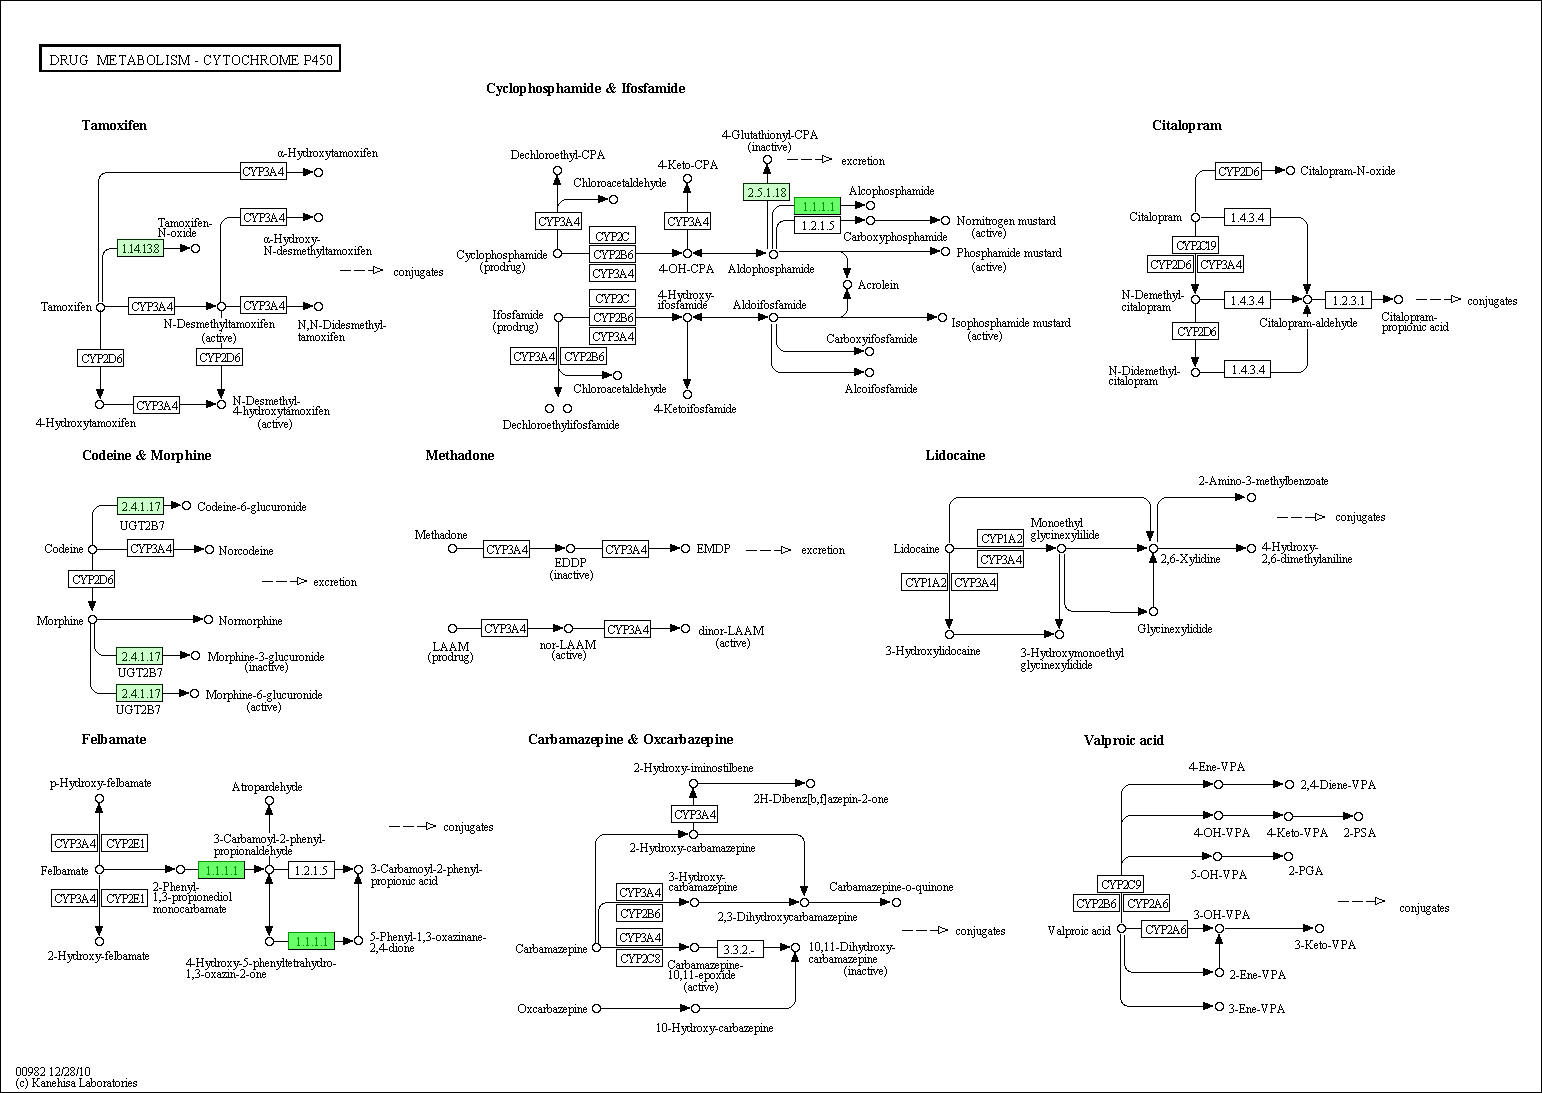Select the 1.1.1.1 box beside 5-Phenyl-1,3-oxazinane-2,4-dione

pyautogui.click(x=311, y=940)
